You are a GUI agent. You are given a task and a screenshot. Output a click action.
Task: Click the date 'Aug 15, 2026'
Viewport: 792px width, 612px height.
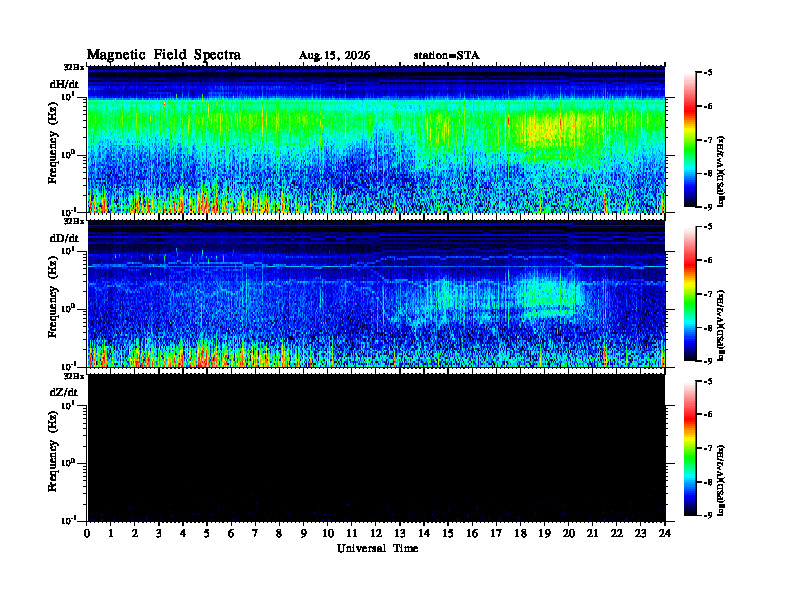point(334,56)
